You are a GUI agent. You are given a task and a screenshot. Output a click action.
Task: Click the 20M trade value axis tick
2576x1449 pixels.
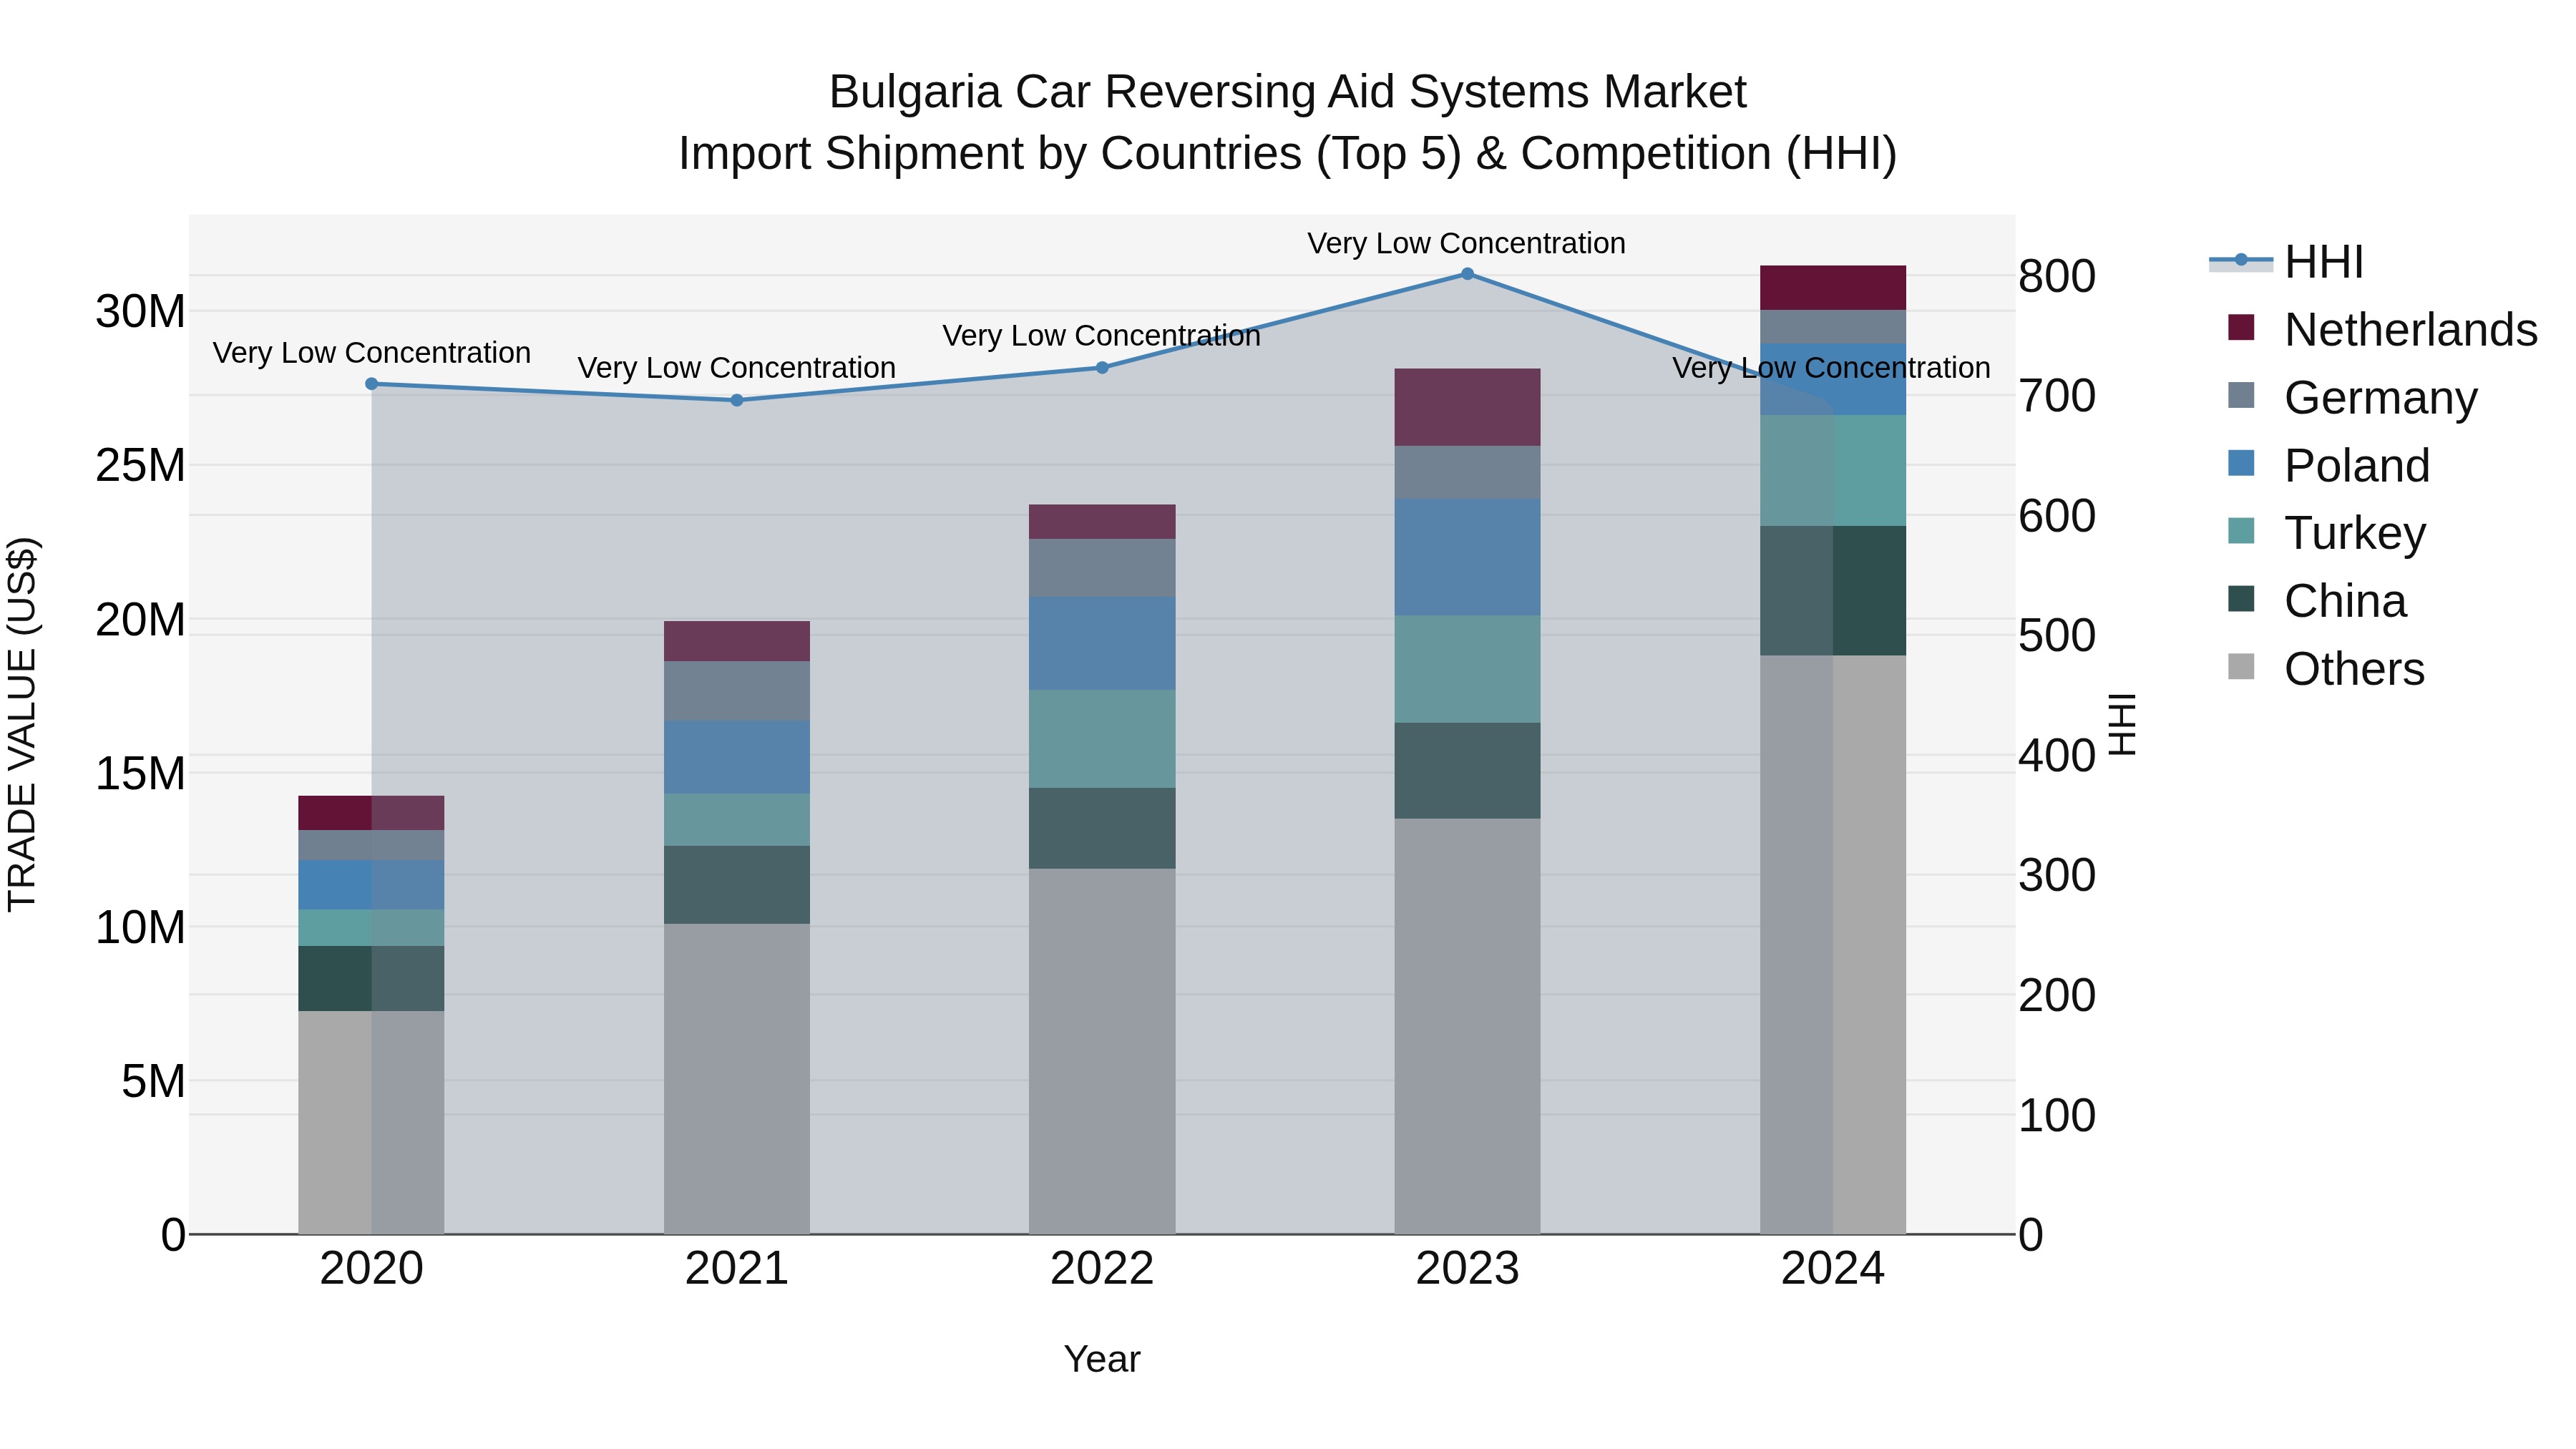140,620
